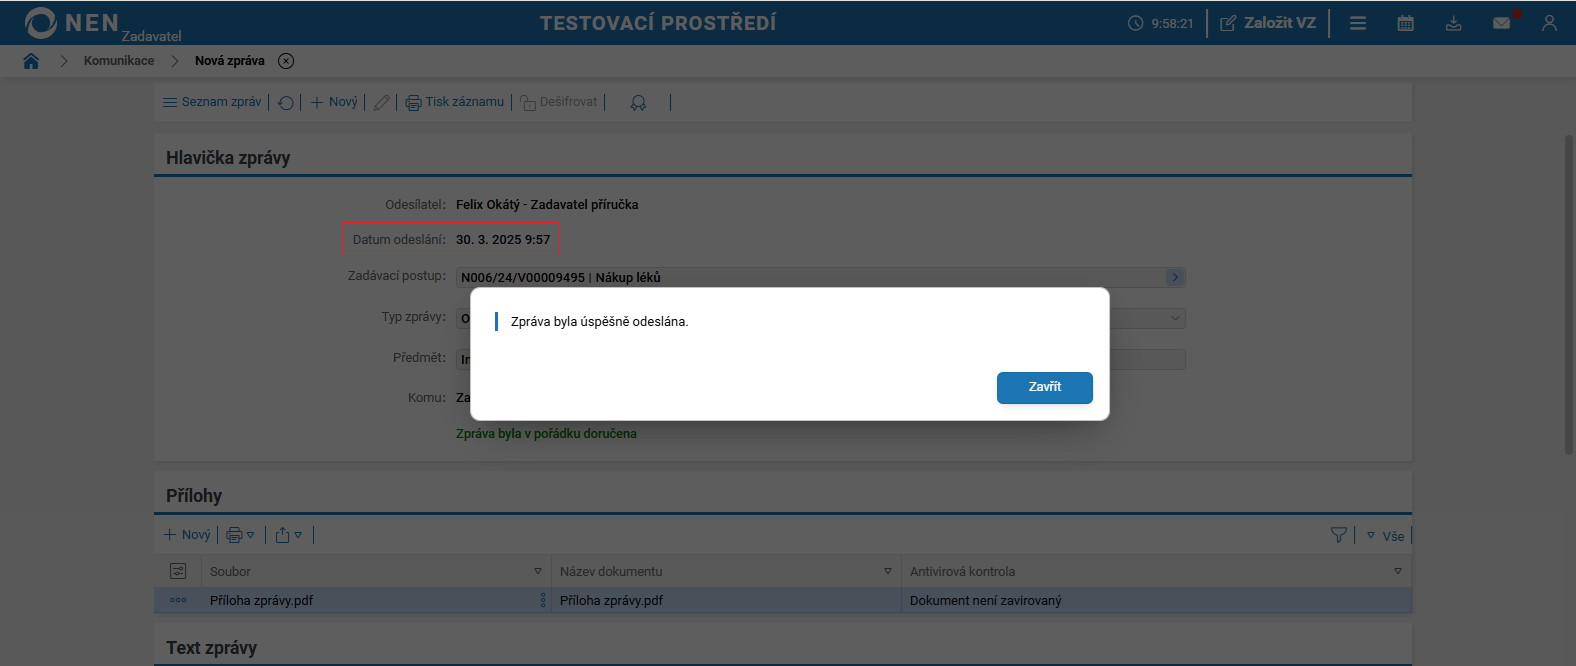Click Tisk záznamu to print the record
The height and width of the screenshot is (666, 1576).
click(455, 102)
